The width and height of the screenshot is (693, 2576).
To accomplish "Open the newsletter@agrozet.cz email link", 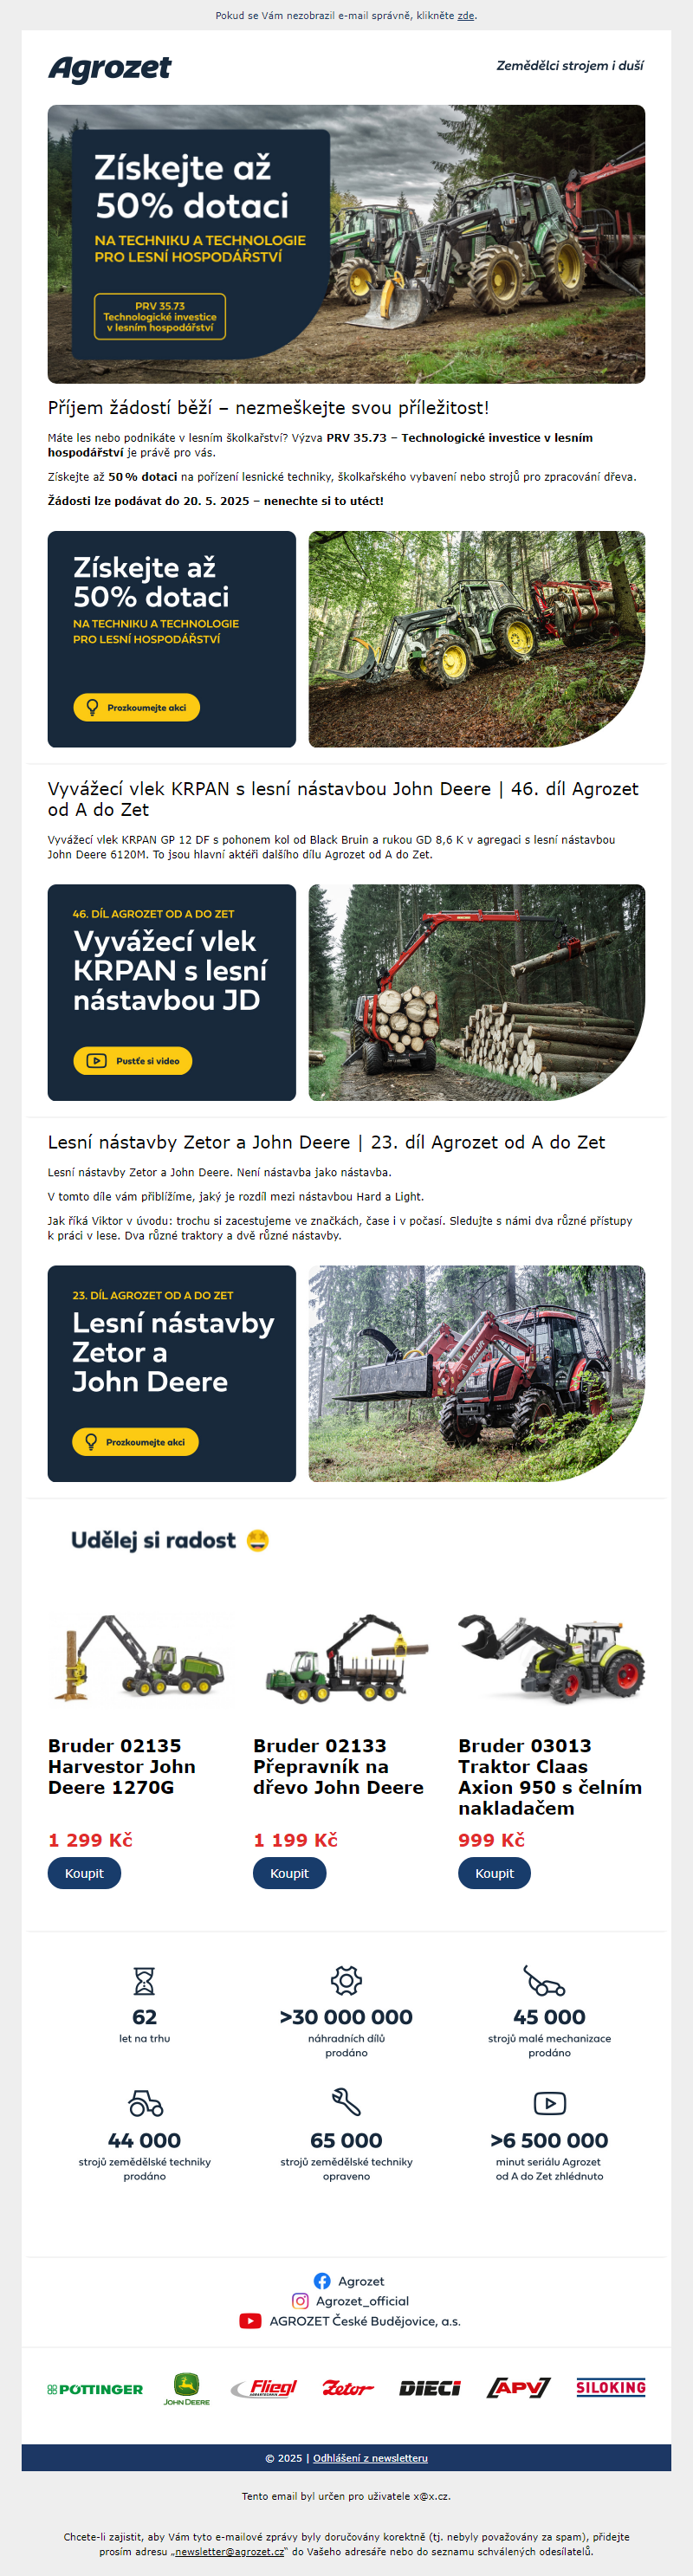I will point(228,2551).
